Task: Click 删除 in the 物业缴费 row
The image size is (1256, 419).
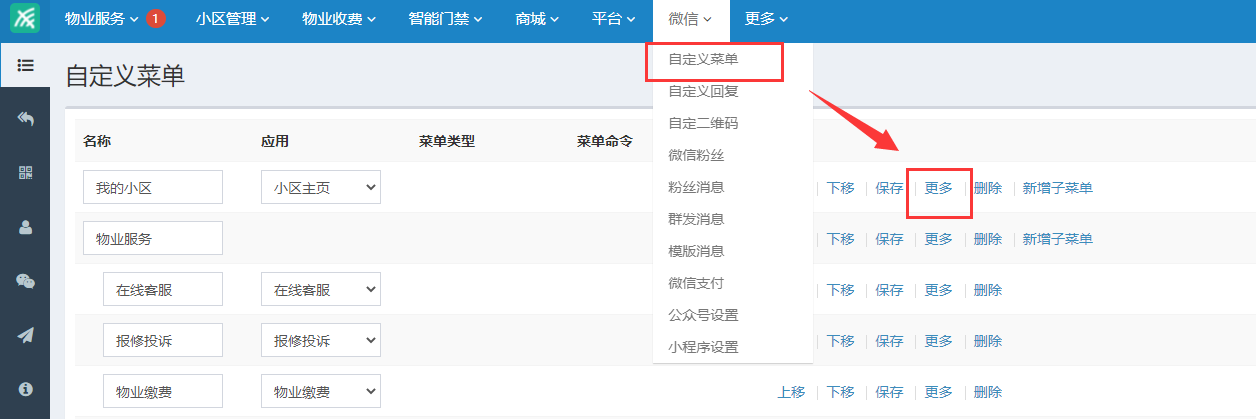Action: [988, 392]
